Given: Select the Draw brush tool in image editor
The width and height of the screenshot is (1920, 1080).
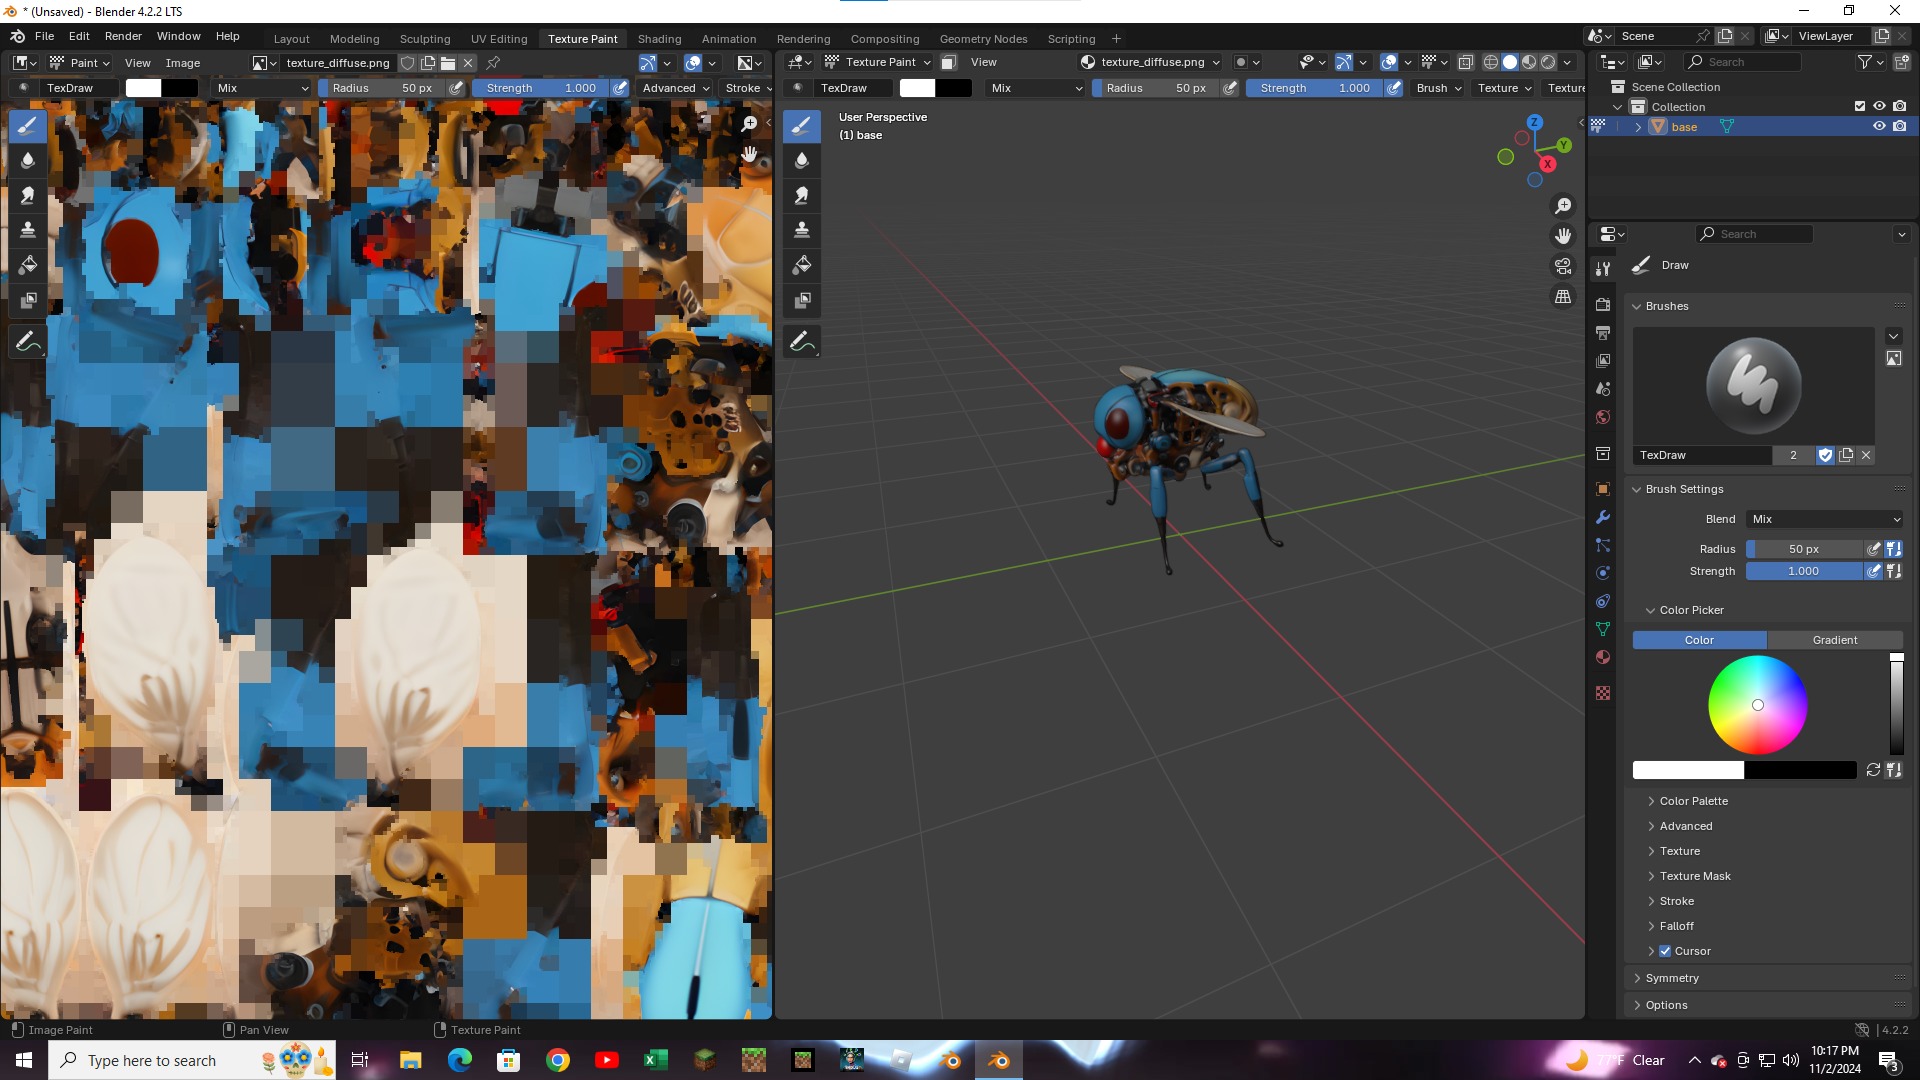Looking at the screenshot, I should [x=28, y=126].
